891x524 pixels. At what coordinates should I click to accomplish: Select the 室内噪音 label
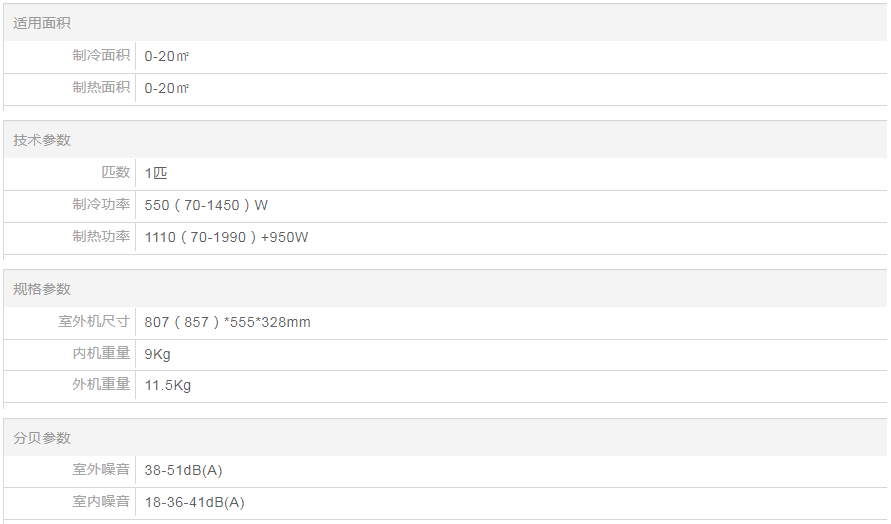pos(101,502)
